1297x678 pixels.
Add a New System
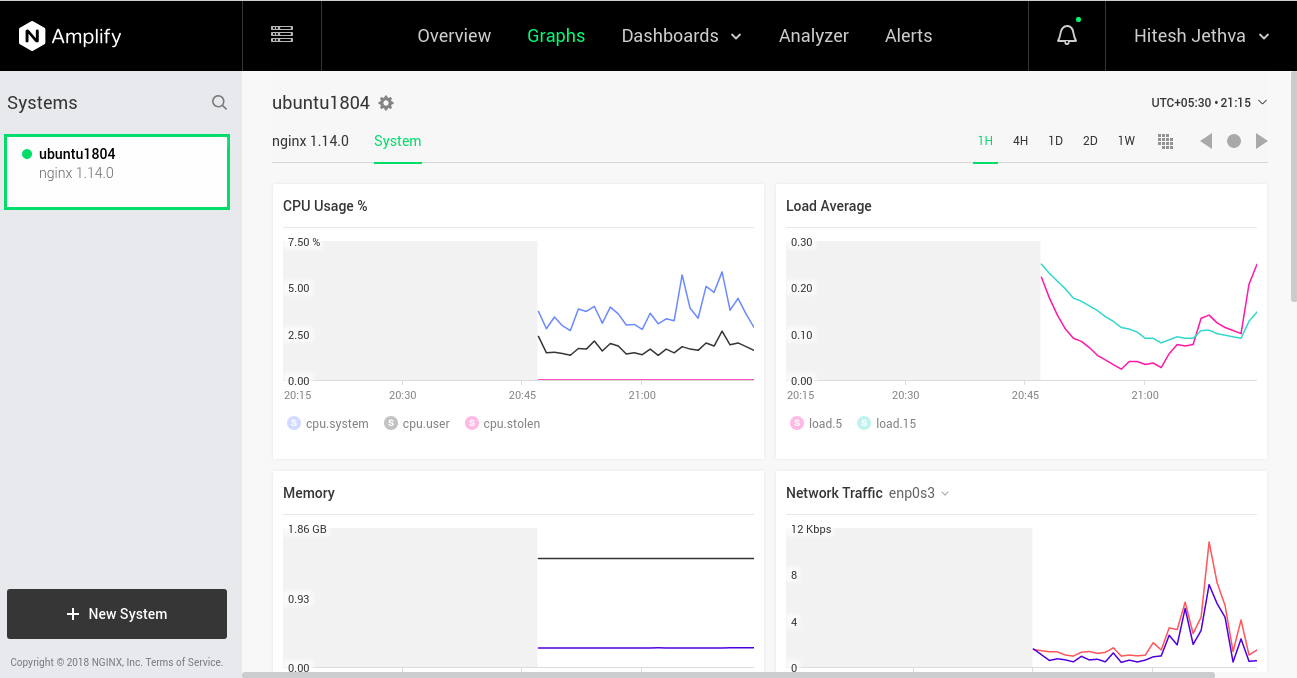[117, 614]
